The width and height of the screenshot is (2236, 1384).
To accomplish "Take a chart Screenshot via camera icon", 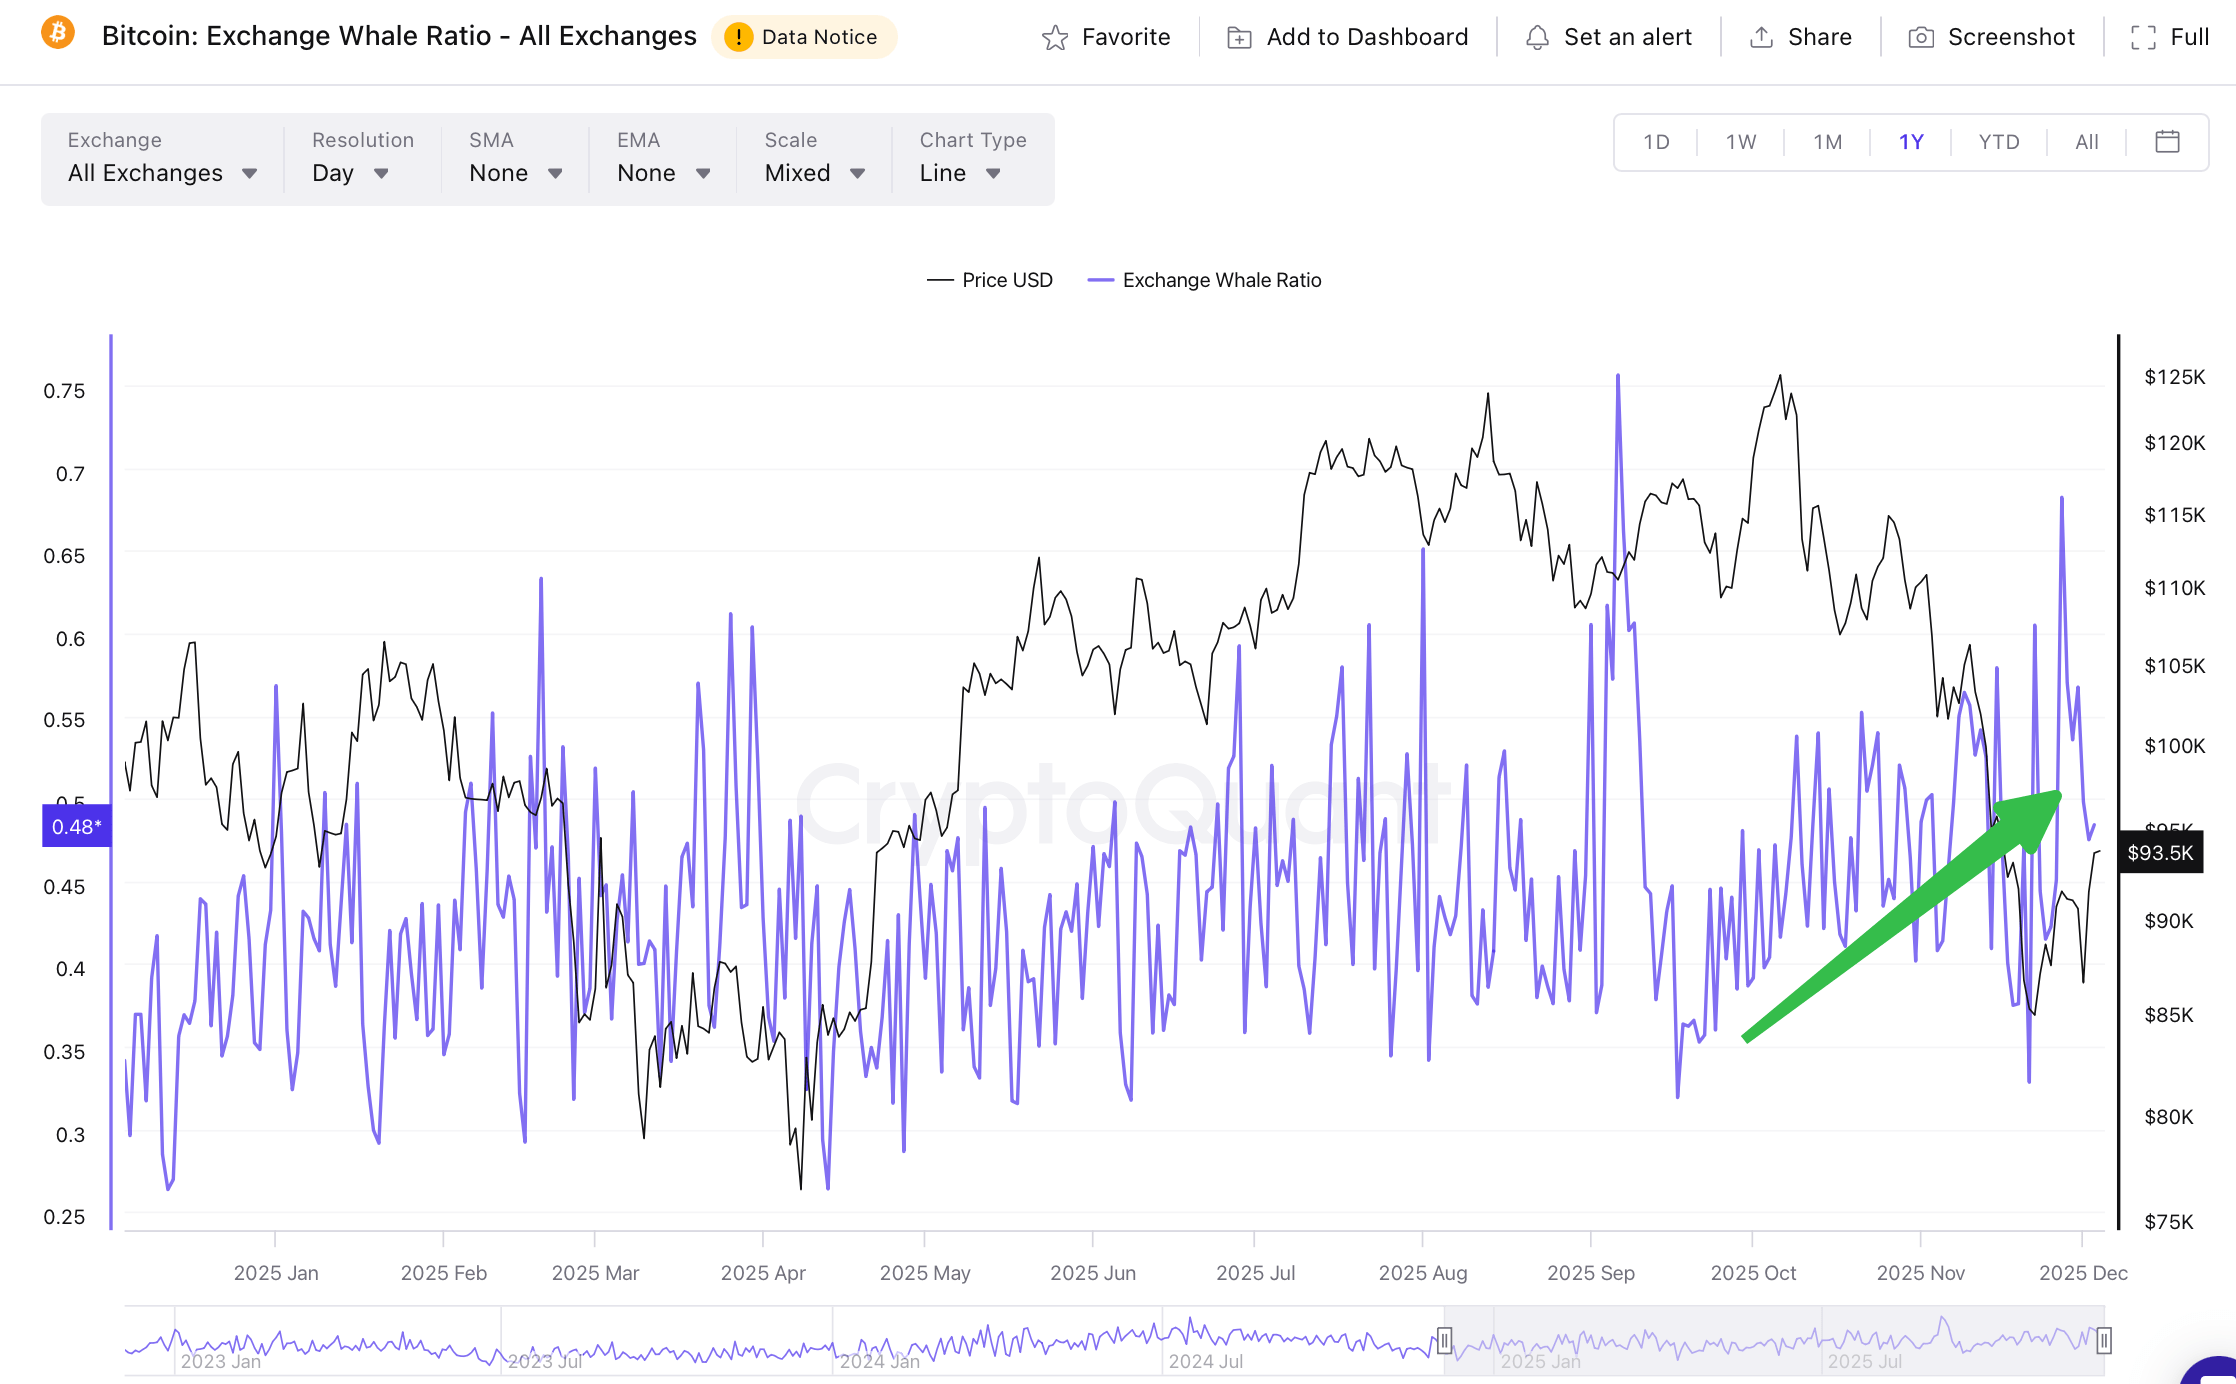I will 1921,36.
